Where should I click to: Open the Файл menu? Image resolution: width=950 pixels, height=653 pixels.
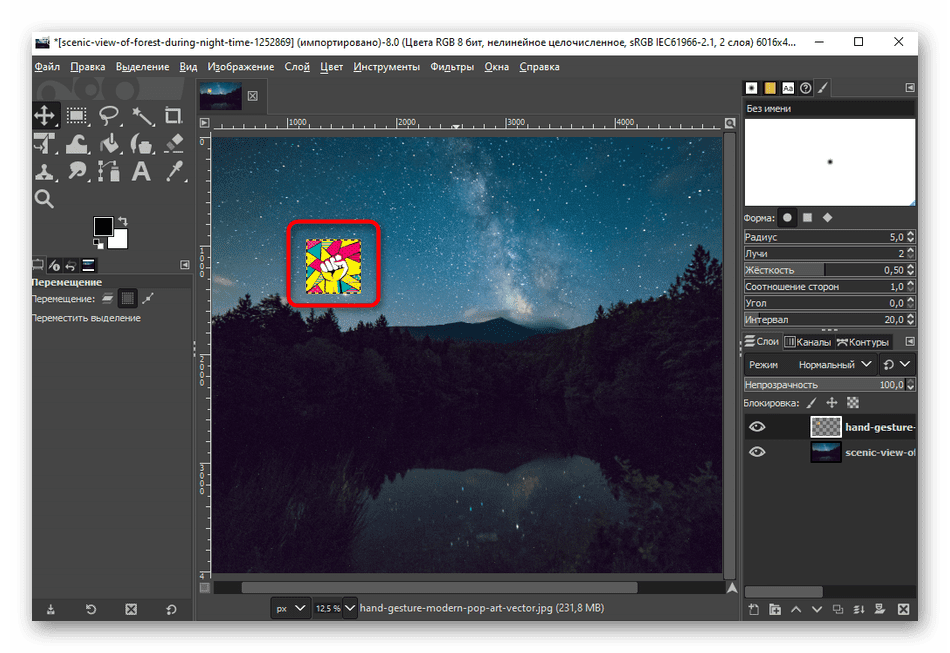[47, 67]
